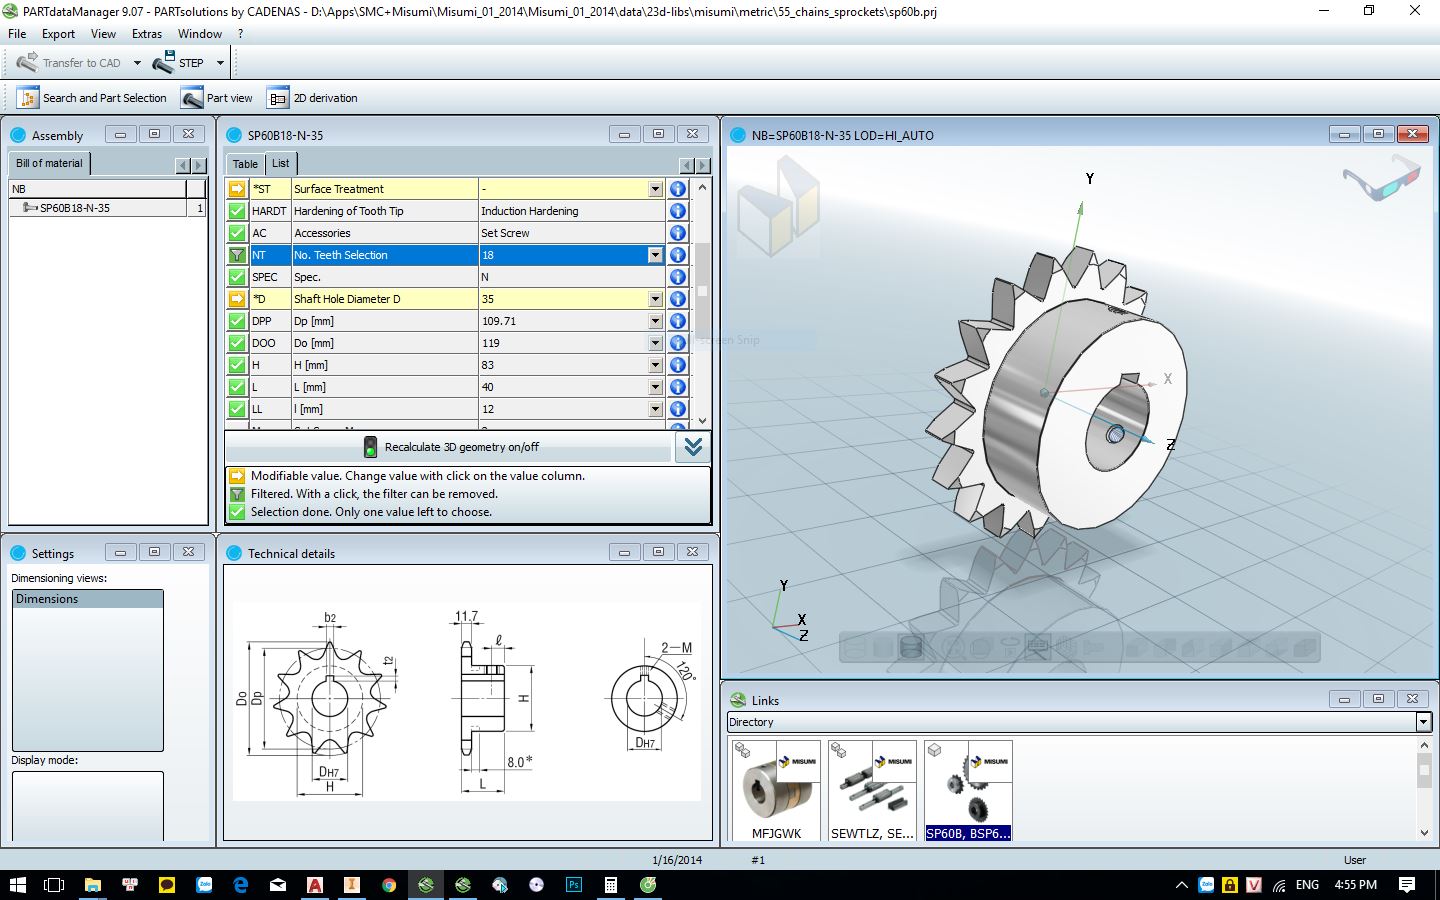
Task: Open Search and Part Selection
Action: tap(92, 98)
